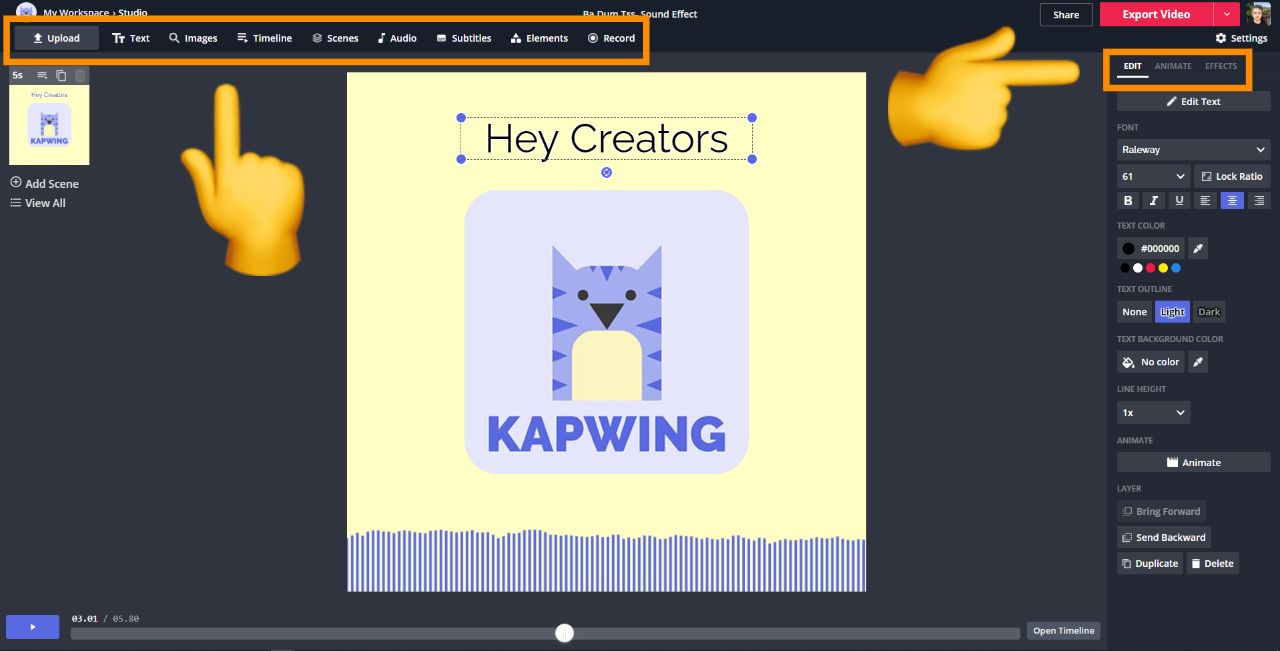1280x651 pixels.
Task: Click the Upload button in the toolbar
Action: pyautogui.click(x=56, y=38)
